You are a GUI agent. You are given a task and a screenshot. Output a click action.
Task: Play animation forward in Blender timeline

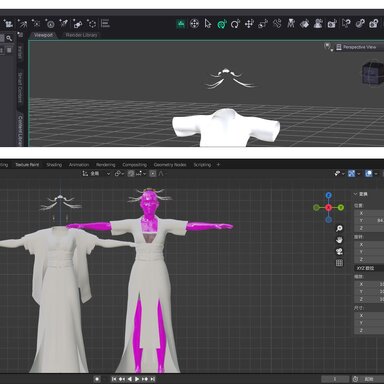pos(137,379)
